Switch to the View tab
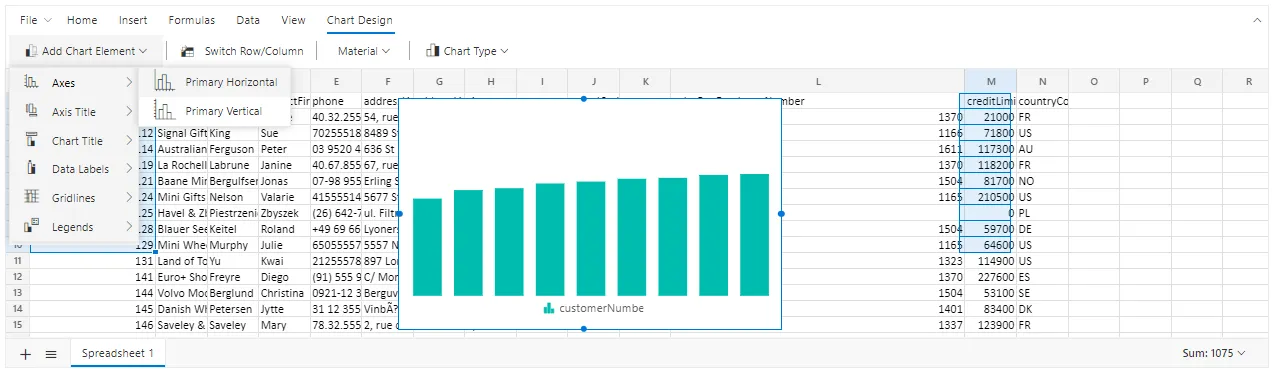 tap(294, 20)
